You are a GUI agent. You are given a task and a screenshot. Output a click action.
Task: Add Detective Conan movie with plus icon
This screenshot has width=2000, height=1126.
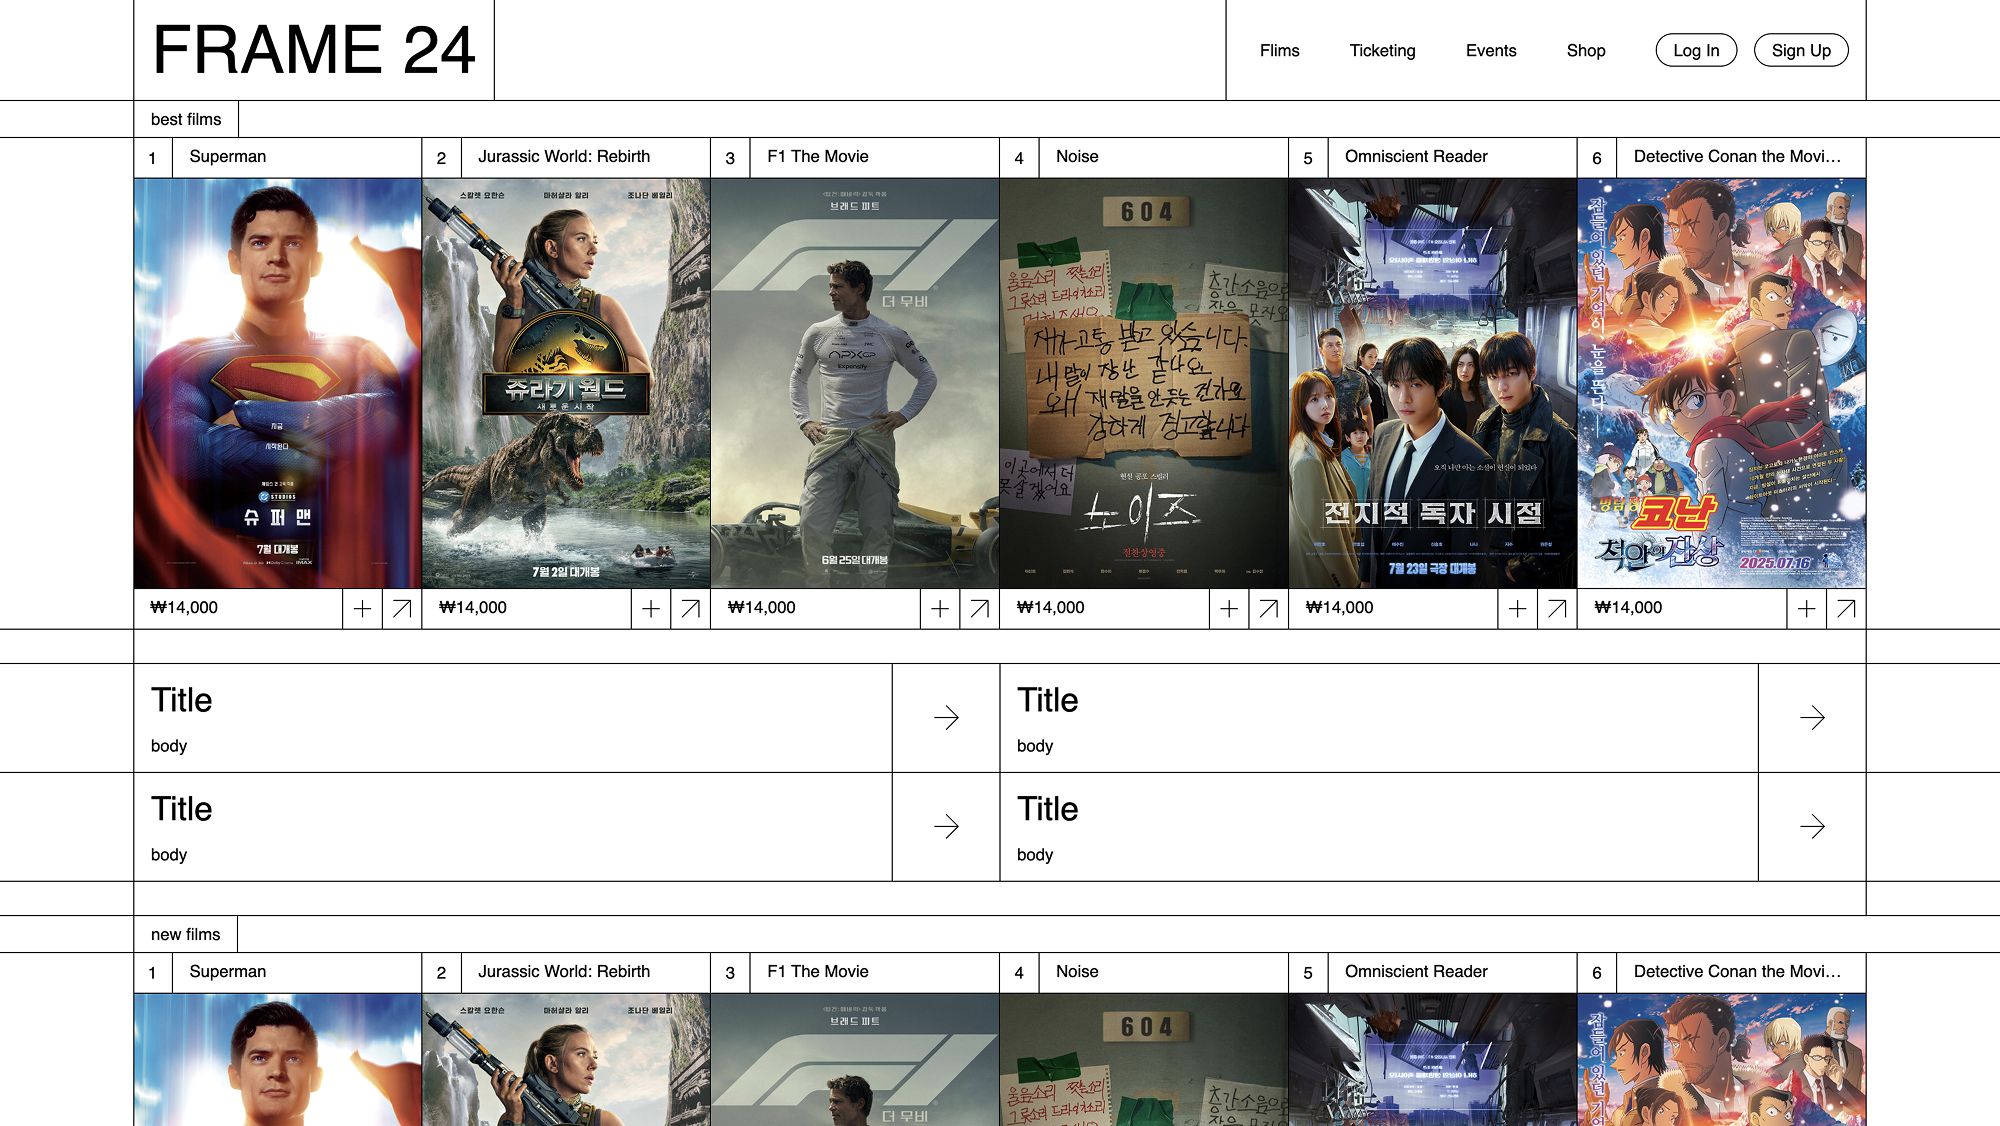[1807, 608]
